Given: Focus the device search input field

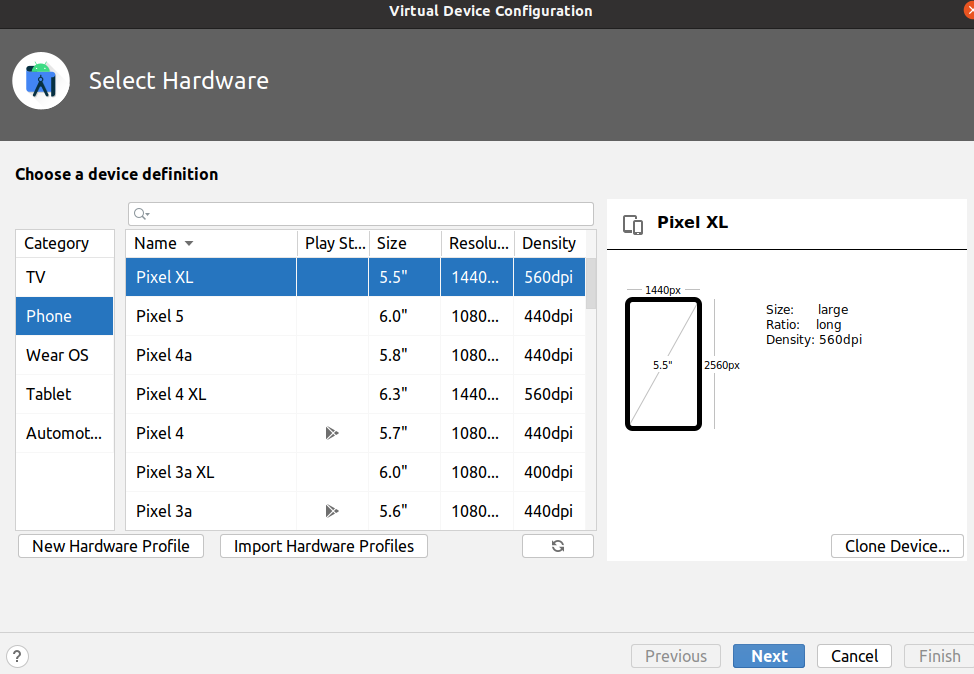Looking at the screenshot, I should pos(361,214).
